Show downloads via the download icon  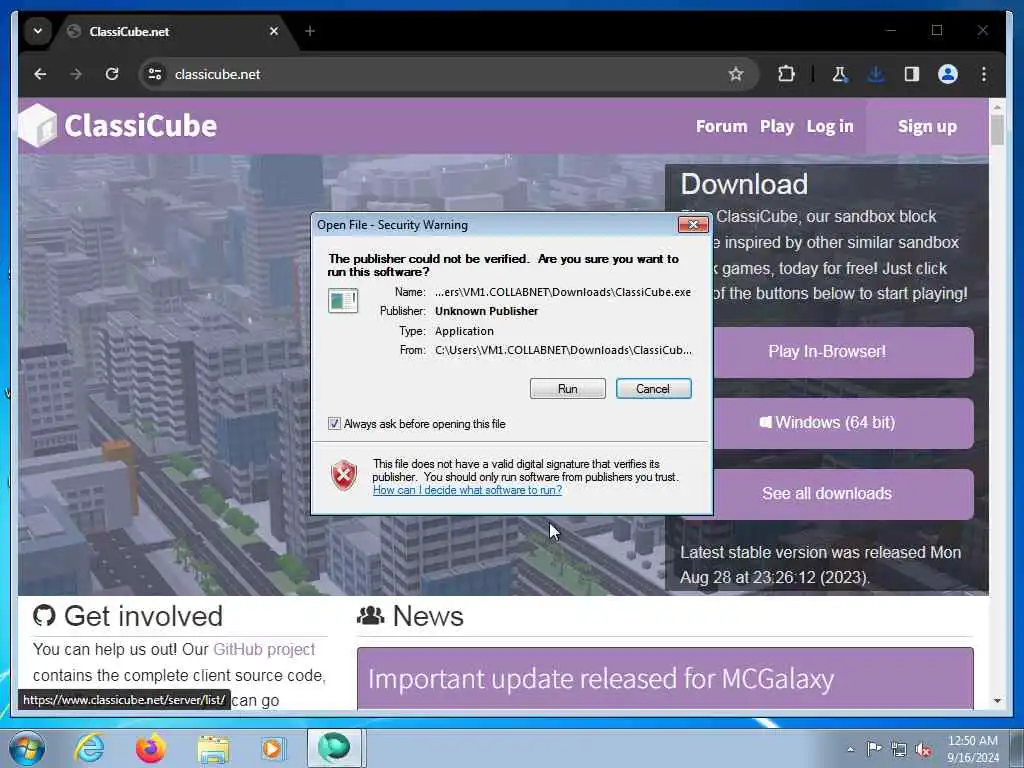pos(876,74)
